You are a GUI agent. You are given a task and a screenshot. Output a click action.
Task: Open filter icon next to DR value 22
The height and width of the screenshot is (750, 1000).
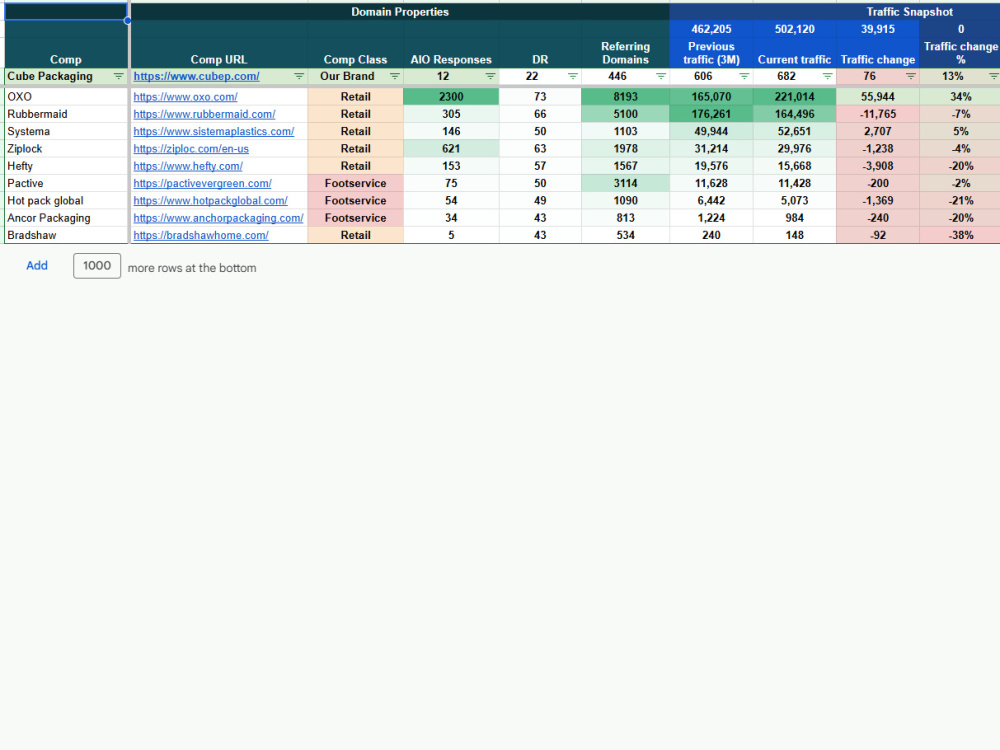[573, 77]
